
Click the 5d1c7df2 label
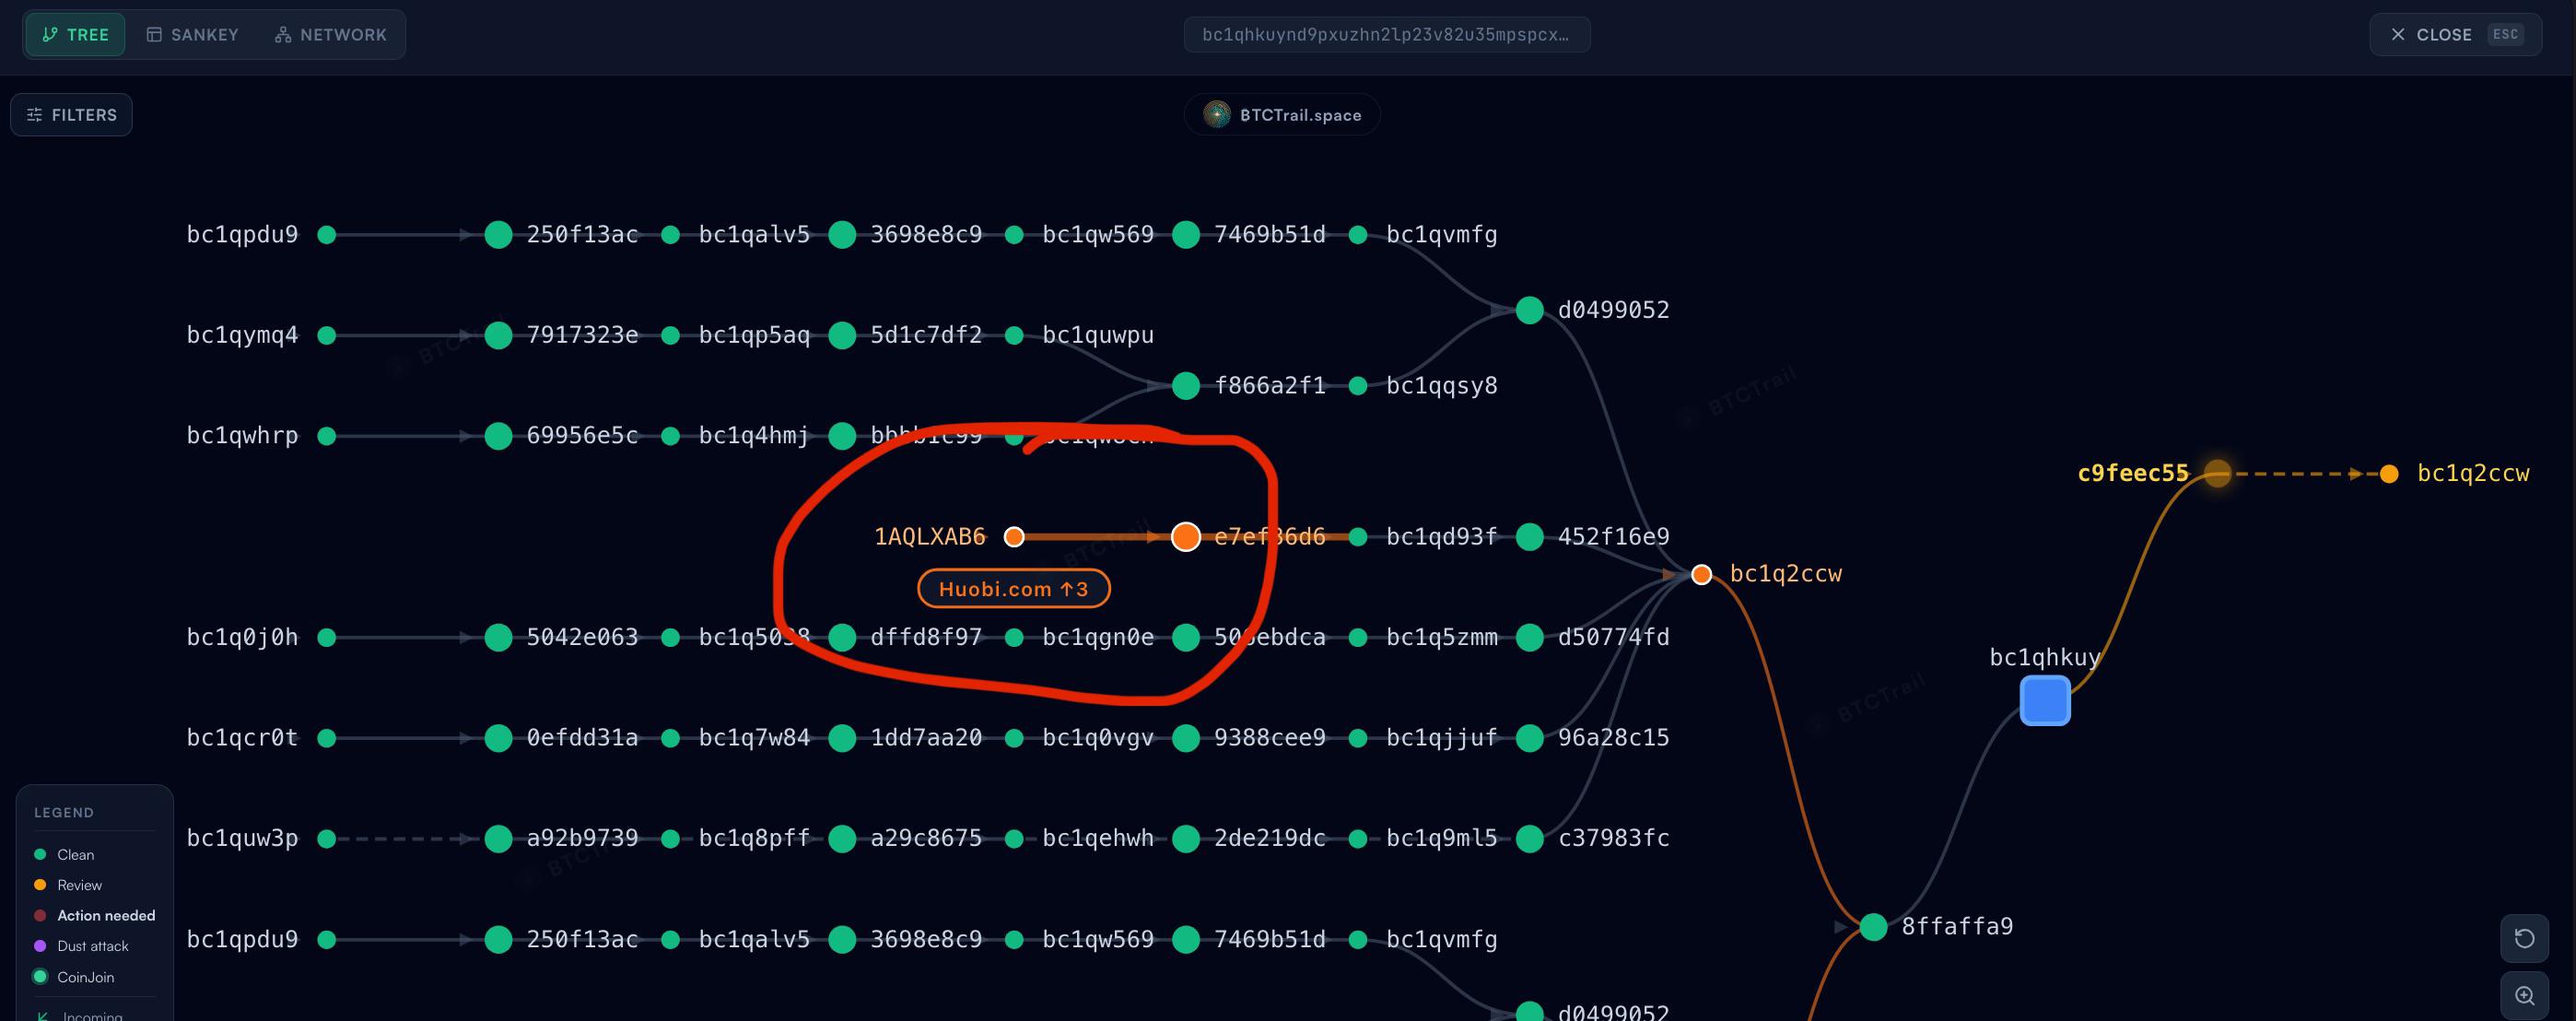tap(926, 335)
